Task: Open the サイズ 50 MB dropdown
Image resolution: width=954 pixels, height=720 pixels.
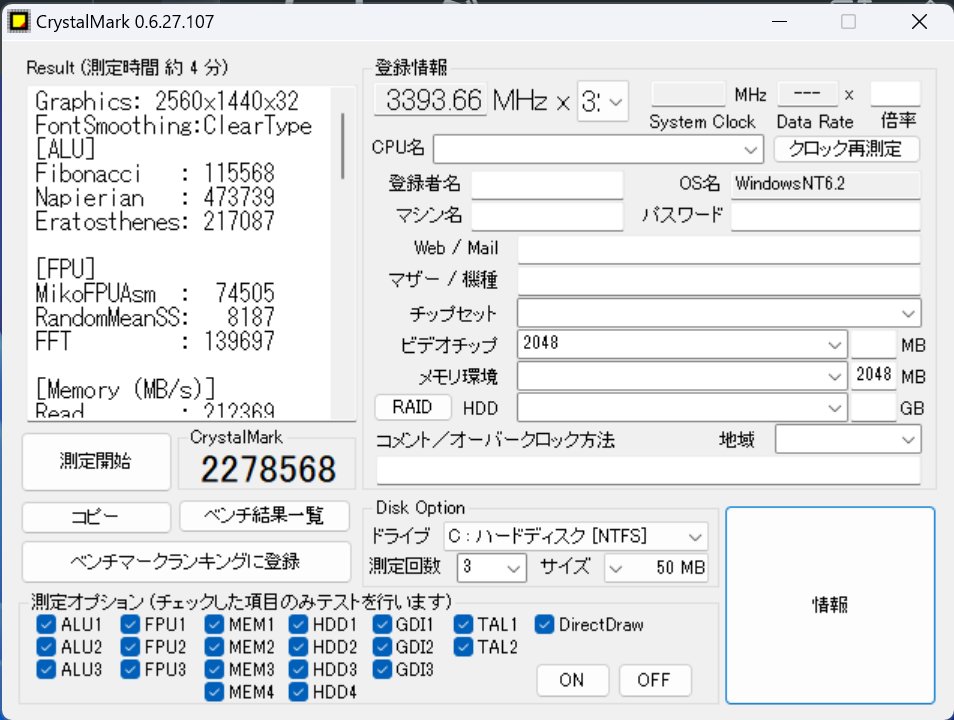Action: [656, 568]
